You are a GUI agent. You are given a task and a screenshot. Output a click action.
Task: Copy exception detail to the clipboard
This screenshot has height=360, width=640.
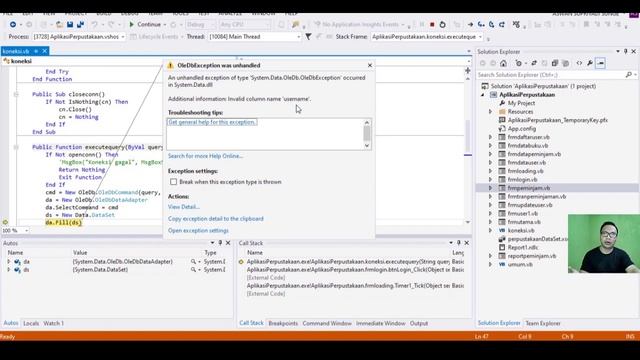(x=216, y=219)
